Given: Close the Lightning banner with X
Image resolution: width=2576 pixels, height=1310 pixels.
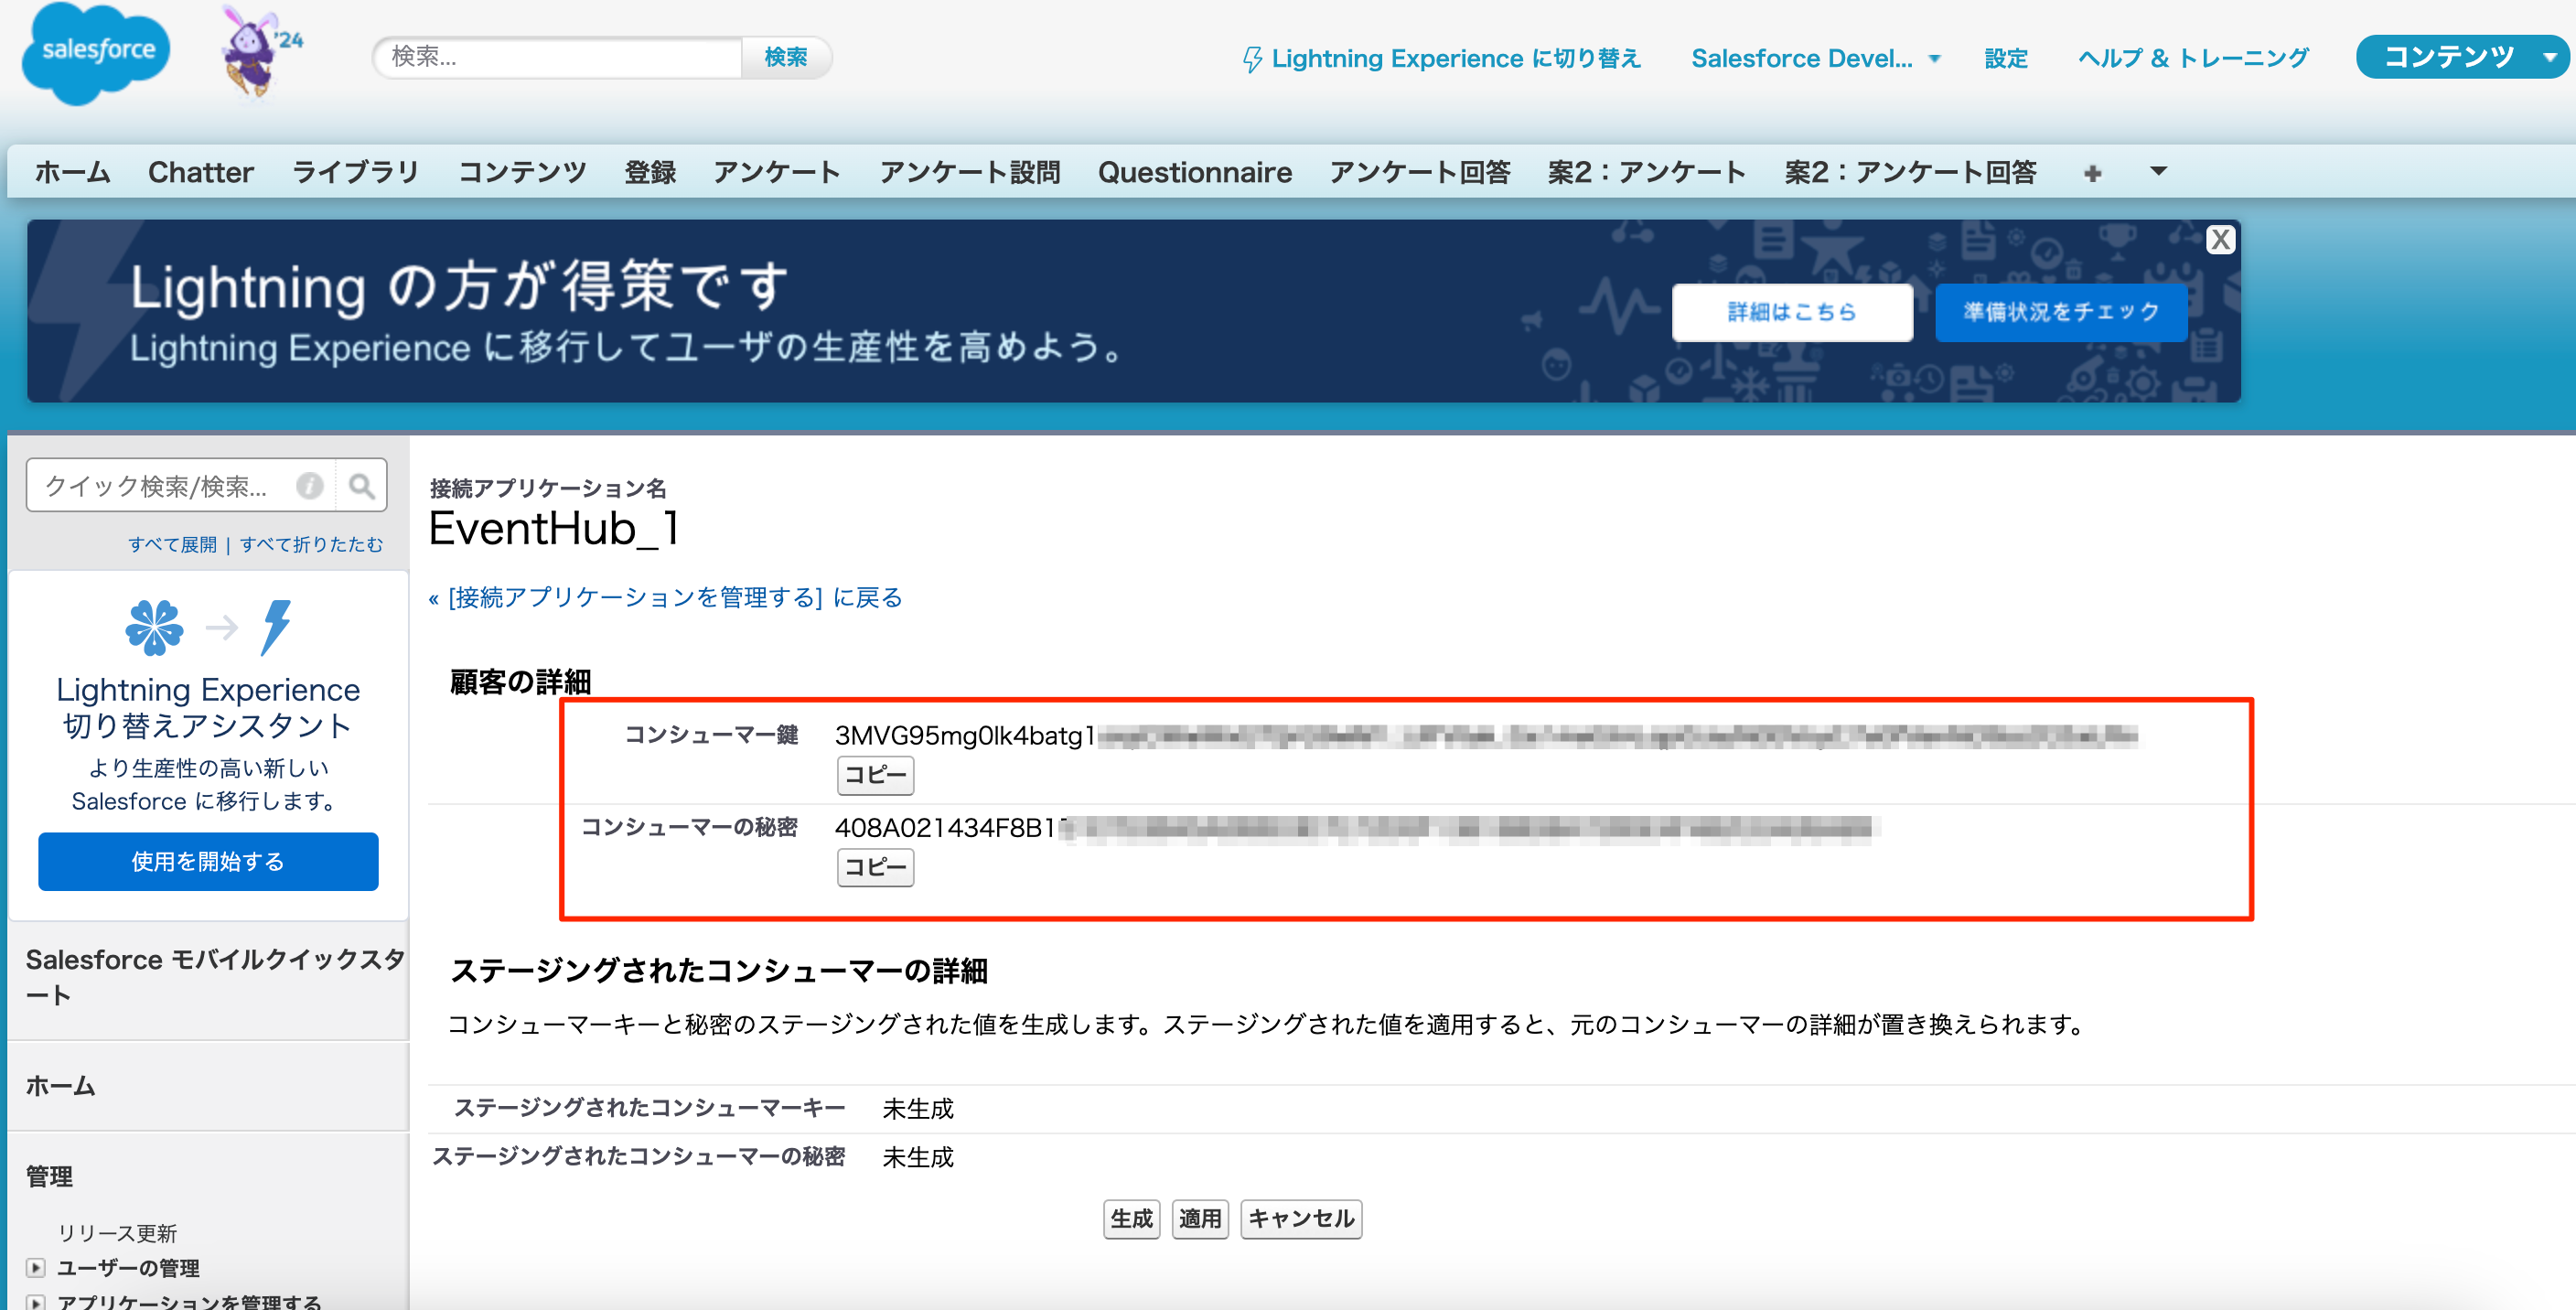Looking at the screenshot, I should click(x=2220, y=240).
